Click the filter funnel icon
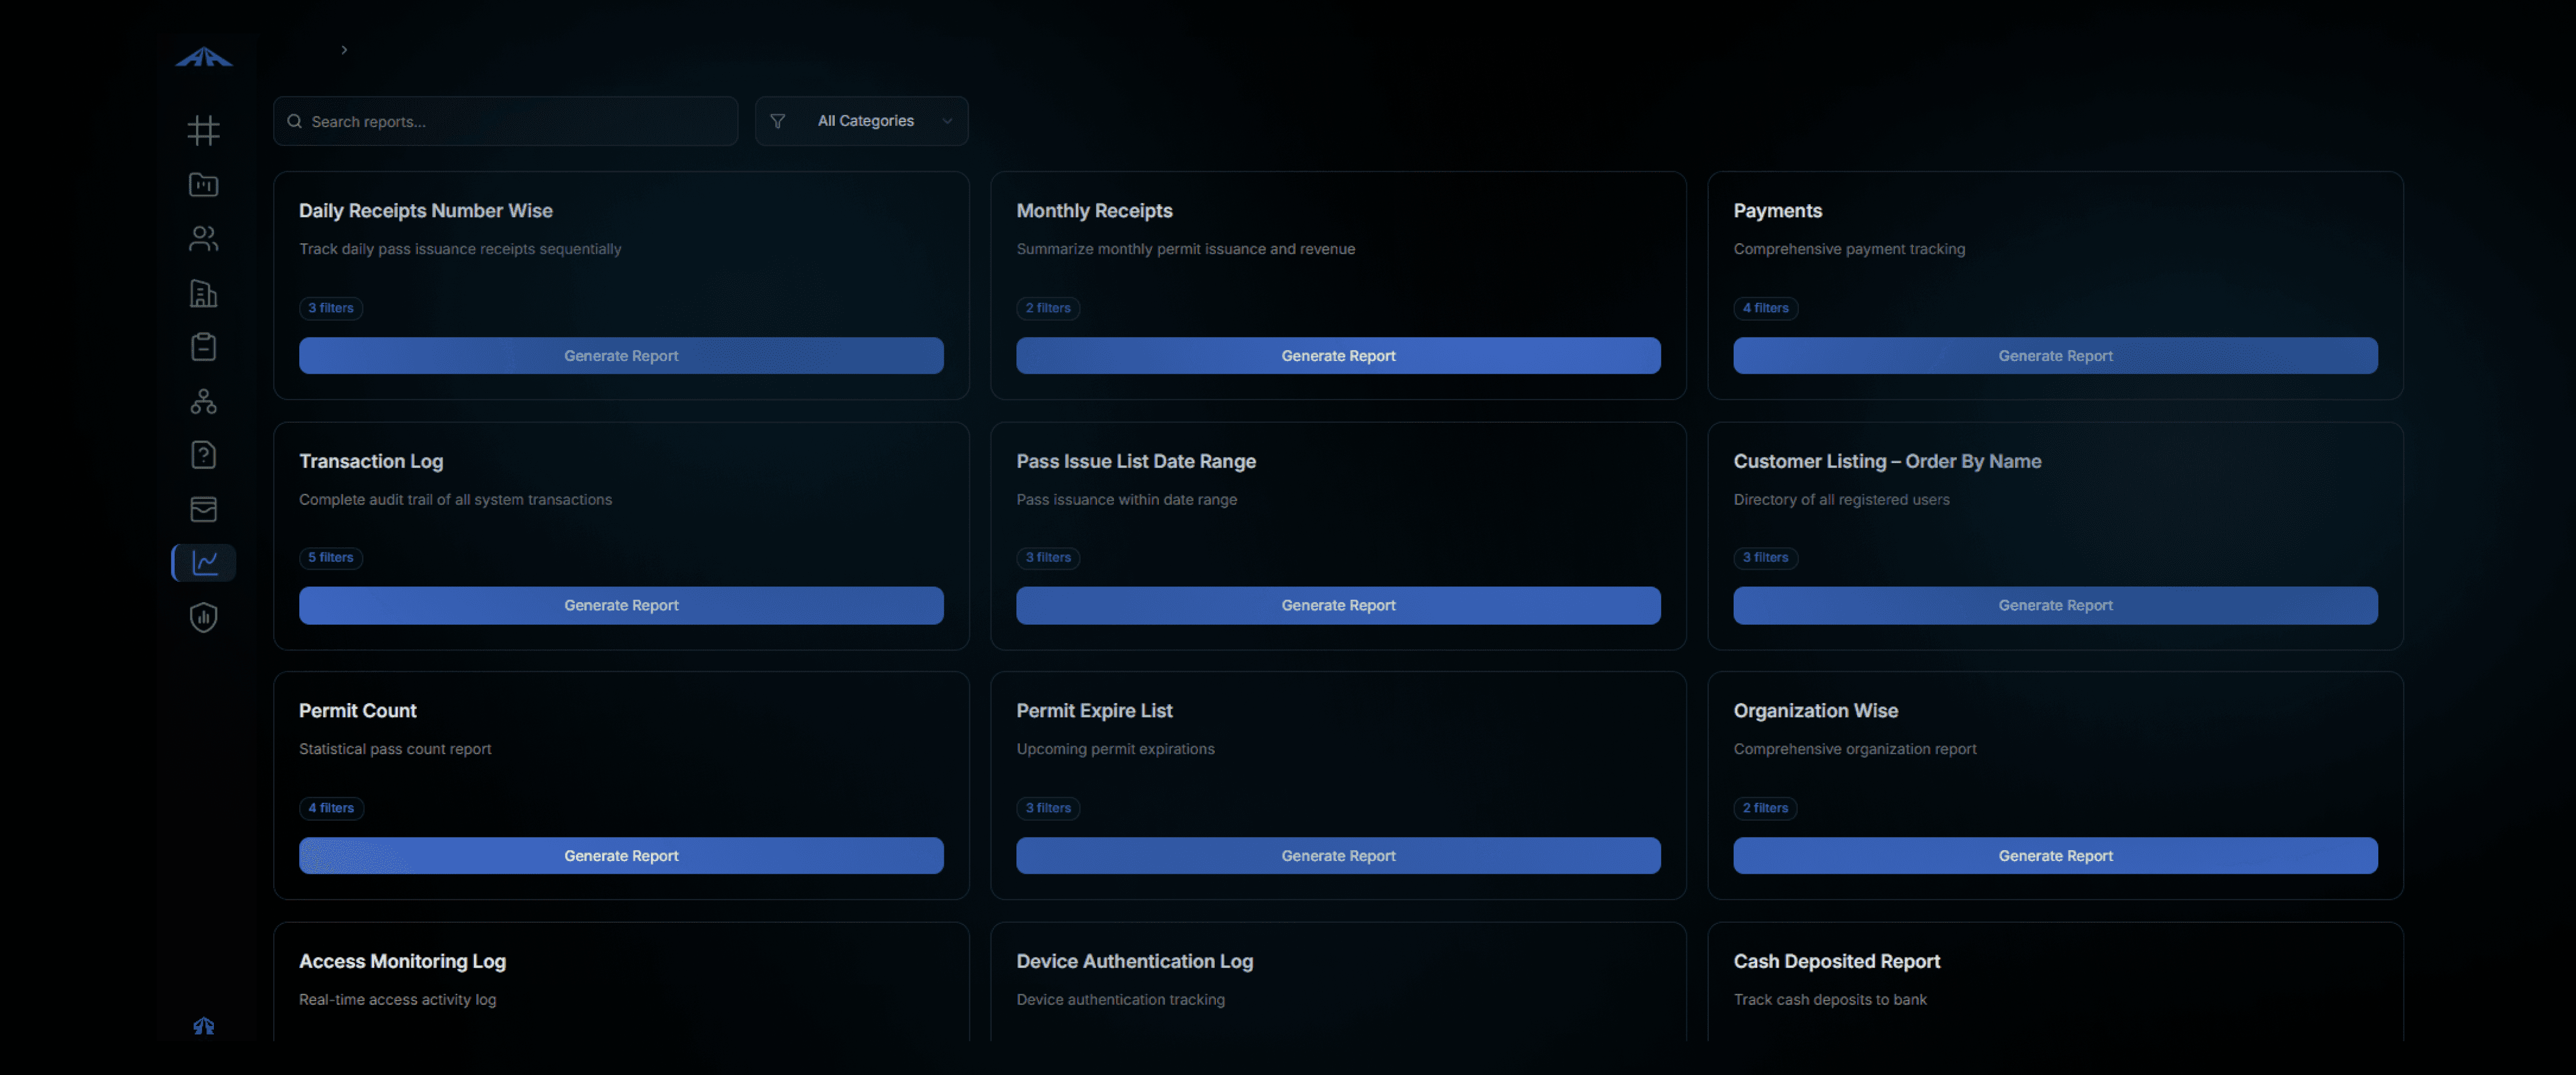 pyautogui.click(x=777, y=121)
